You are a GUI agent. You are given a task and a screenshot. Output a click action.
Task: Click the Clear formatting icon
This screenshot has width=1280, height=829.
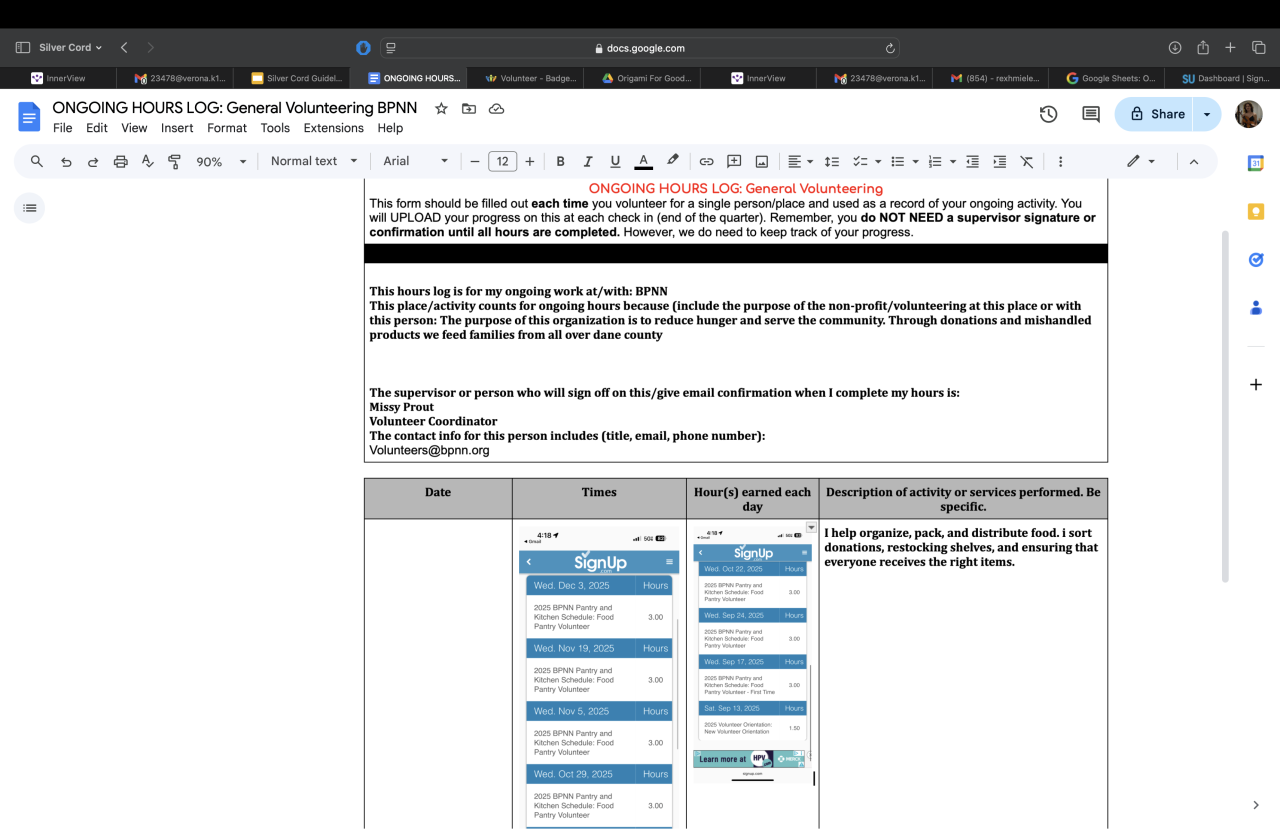pos(1026,161)
